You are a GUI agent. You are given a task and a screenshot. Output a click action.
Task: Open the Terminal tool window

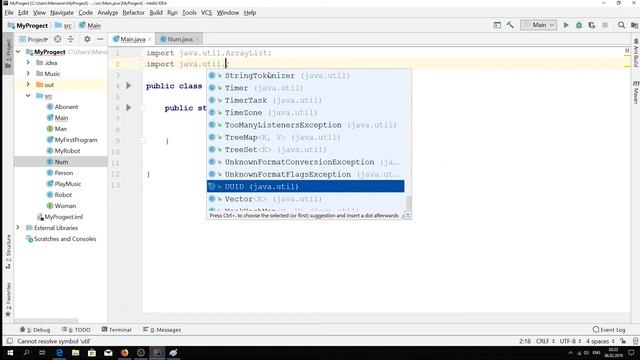pos(116,329)
